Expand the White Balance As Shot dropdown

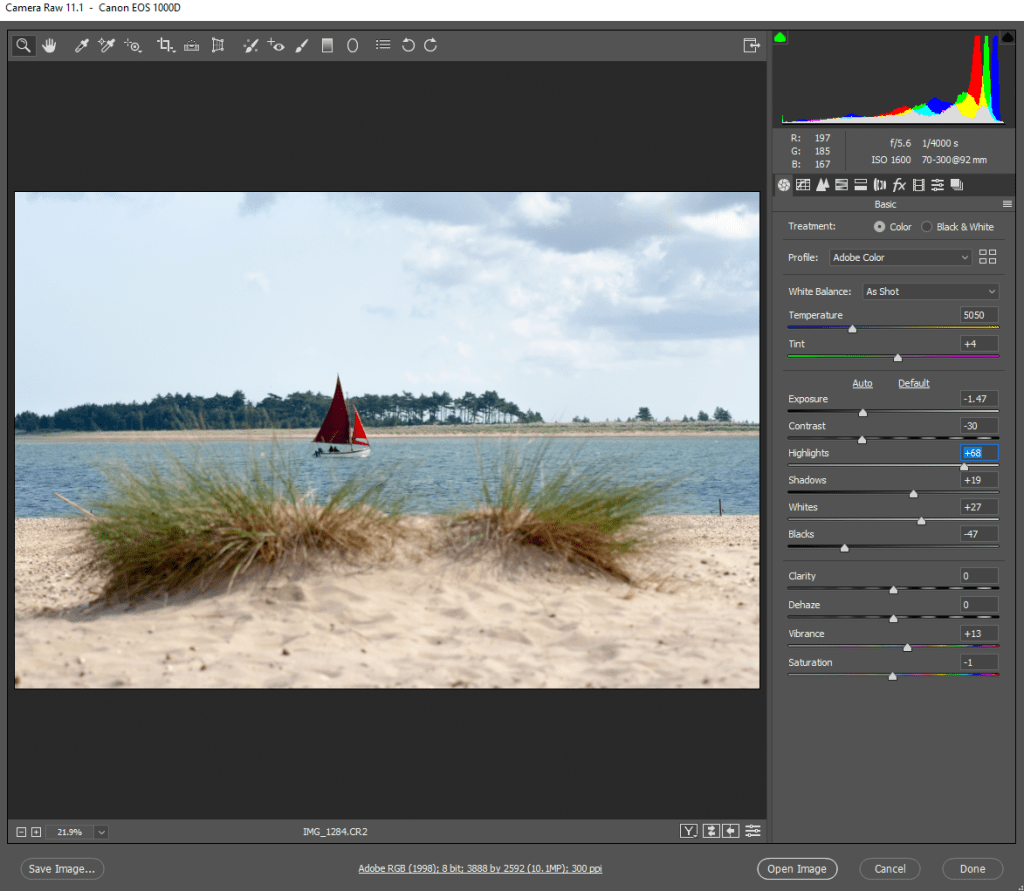[930, 291]
